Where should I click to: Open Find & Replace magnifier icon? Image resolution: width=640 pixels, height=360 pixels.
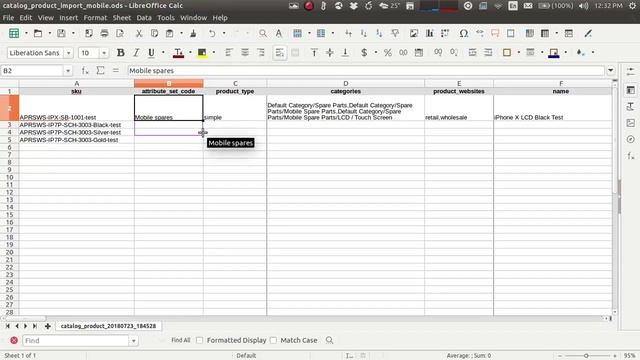[263, 33]
